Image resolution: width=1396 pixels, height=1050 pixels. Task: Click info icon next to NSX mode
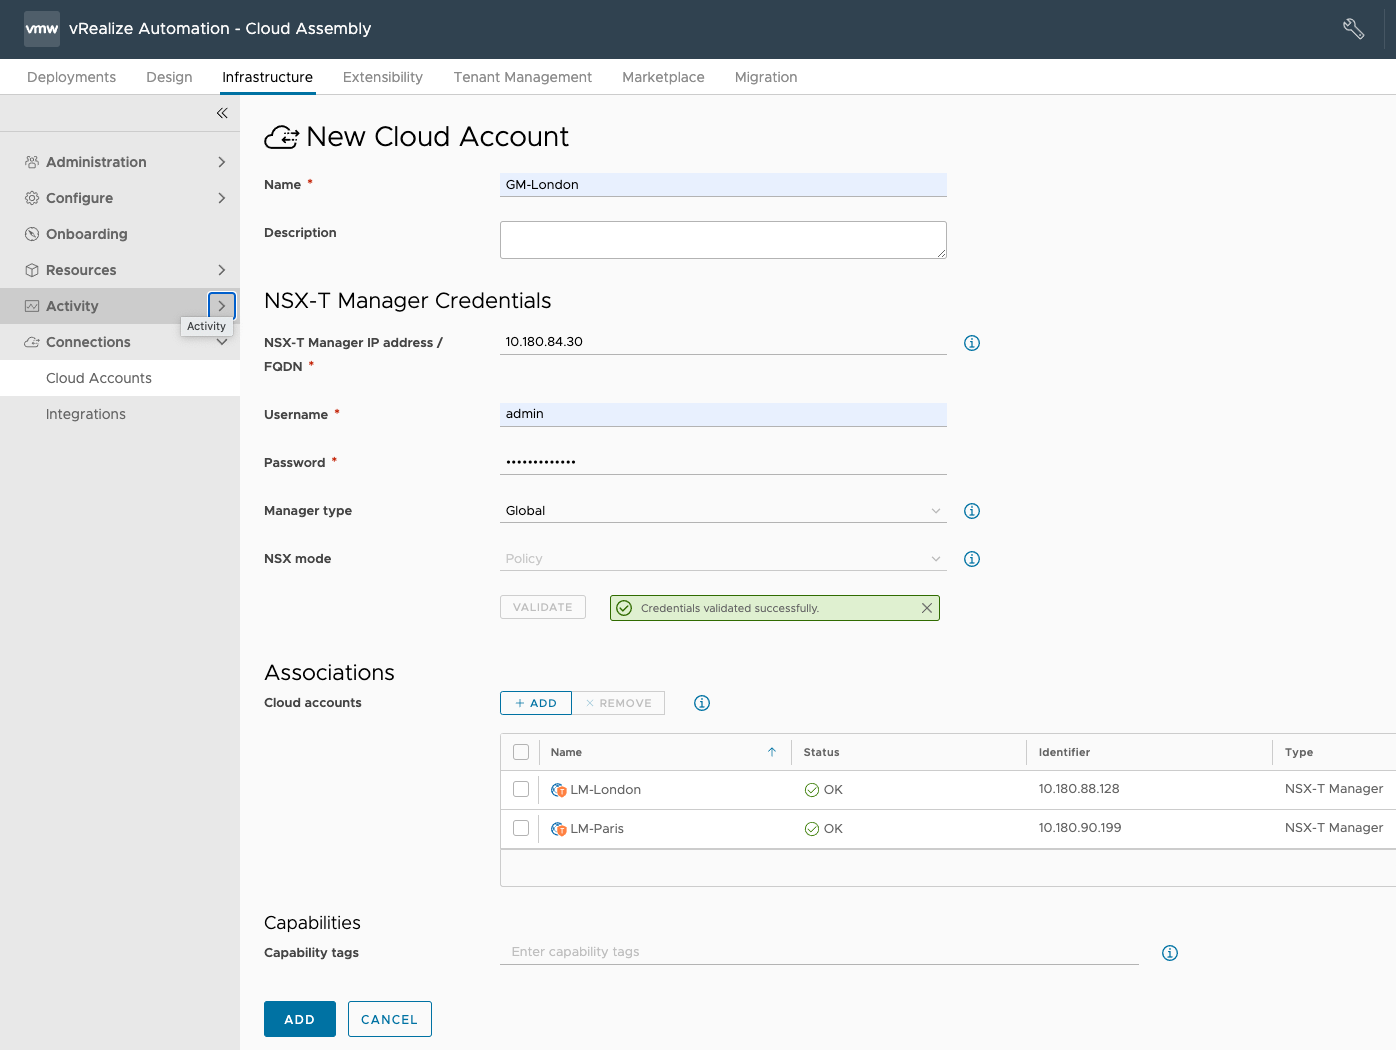(971, 559)
